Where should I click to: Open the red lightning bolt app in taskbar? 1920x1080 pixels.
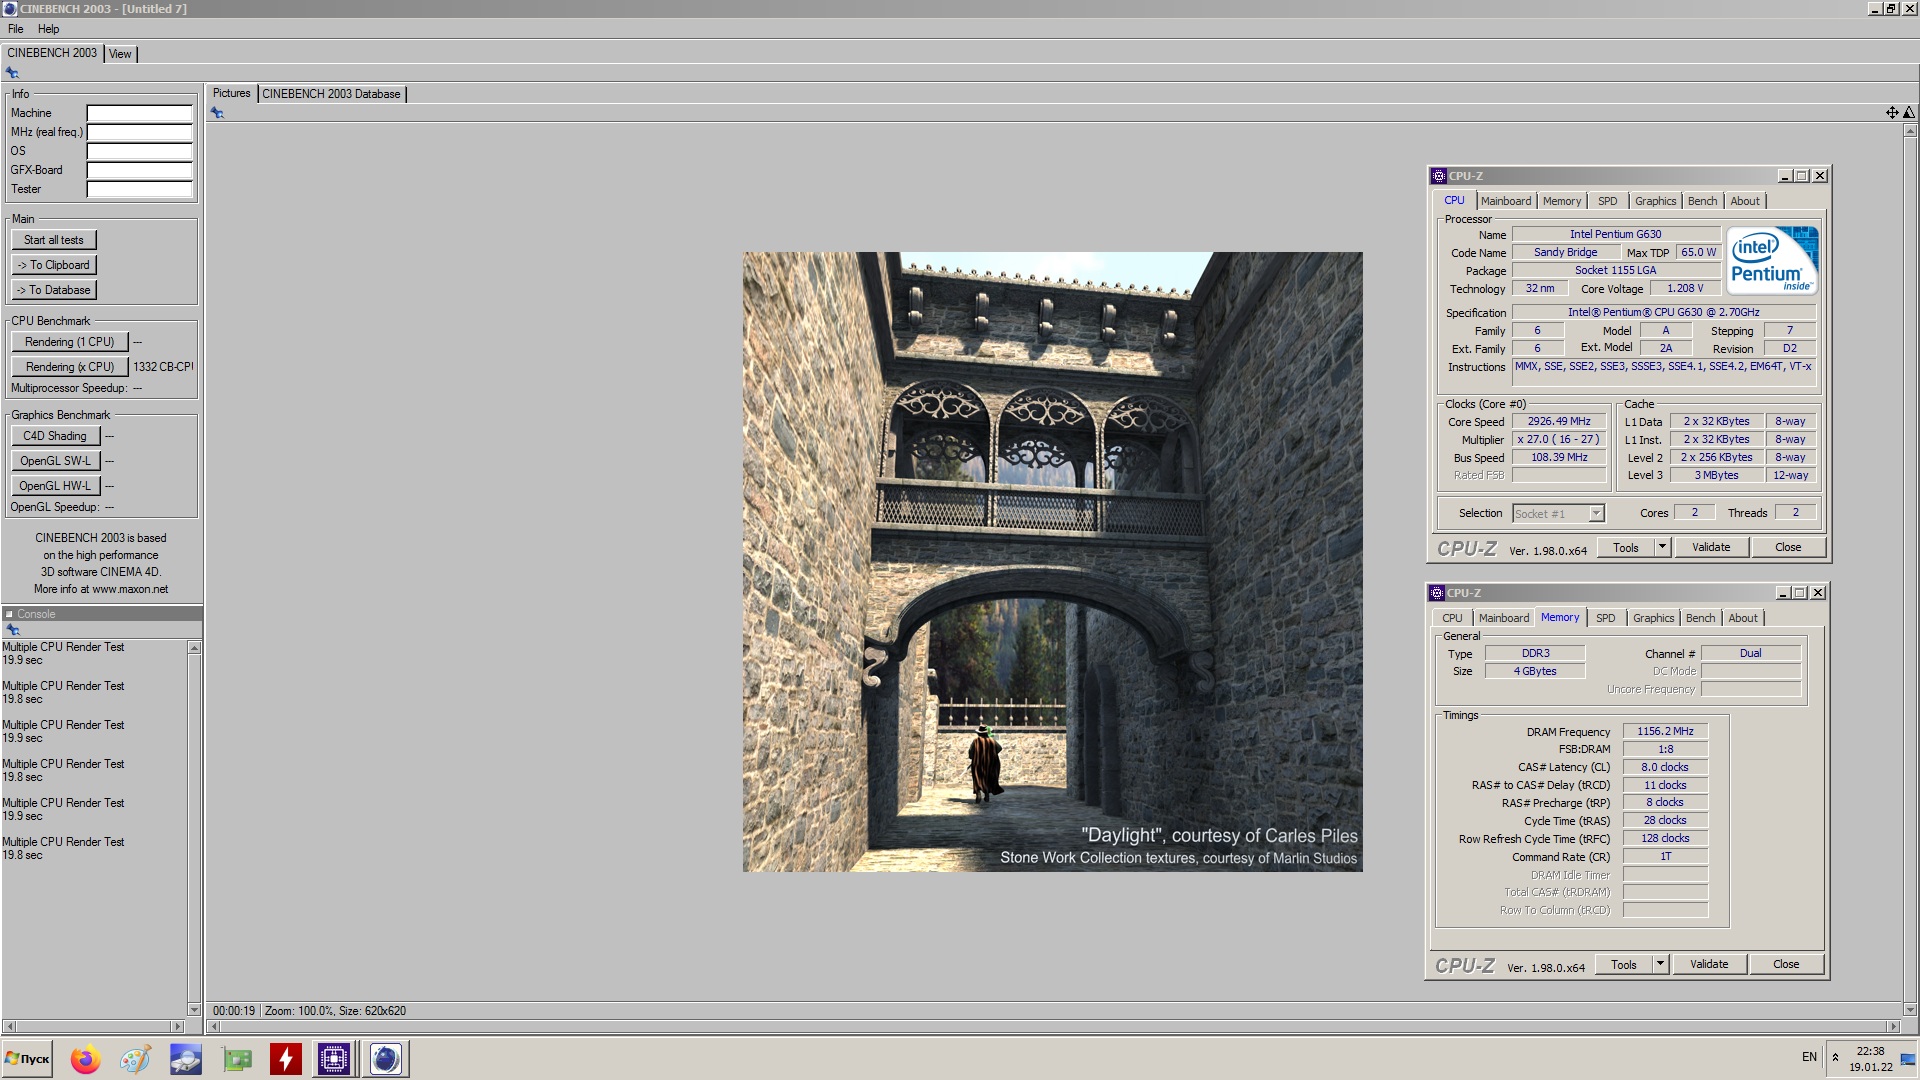[286, 1059]
